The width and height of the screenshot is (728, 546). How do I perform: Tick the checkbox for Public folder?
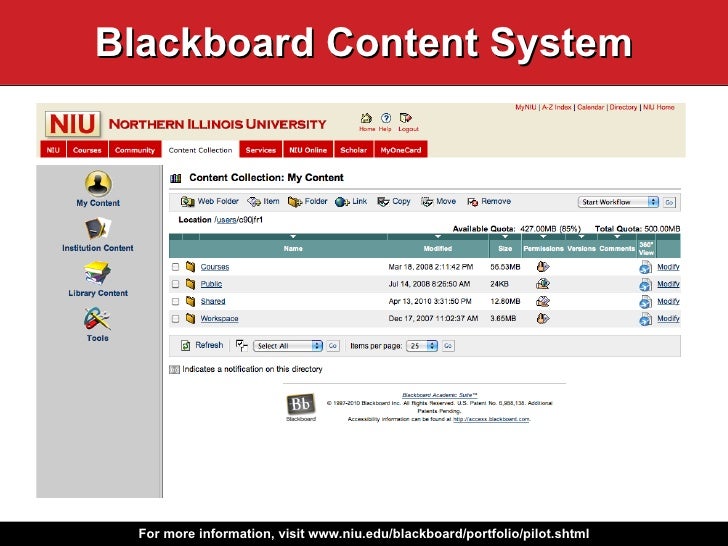[176, 284]
